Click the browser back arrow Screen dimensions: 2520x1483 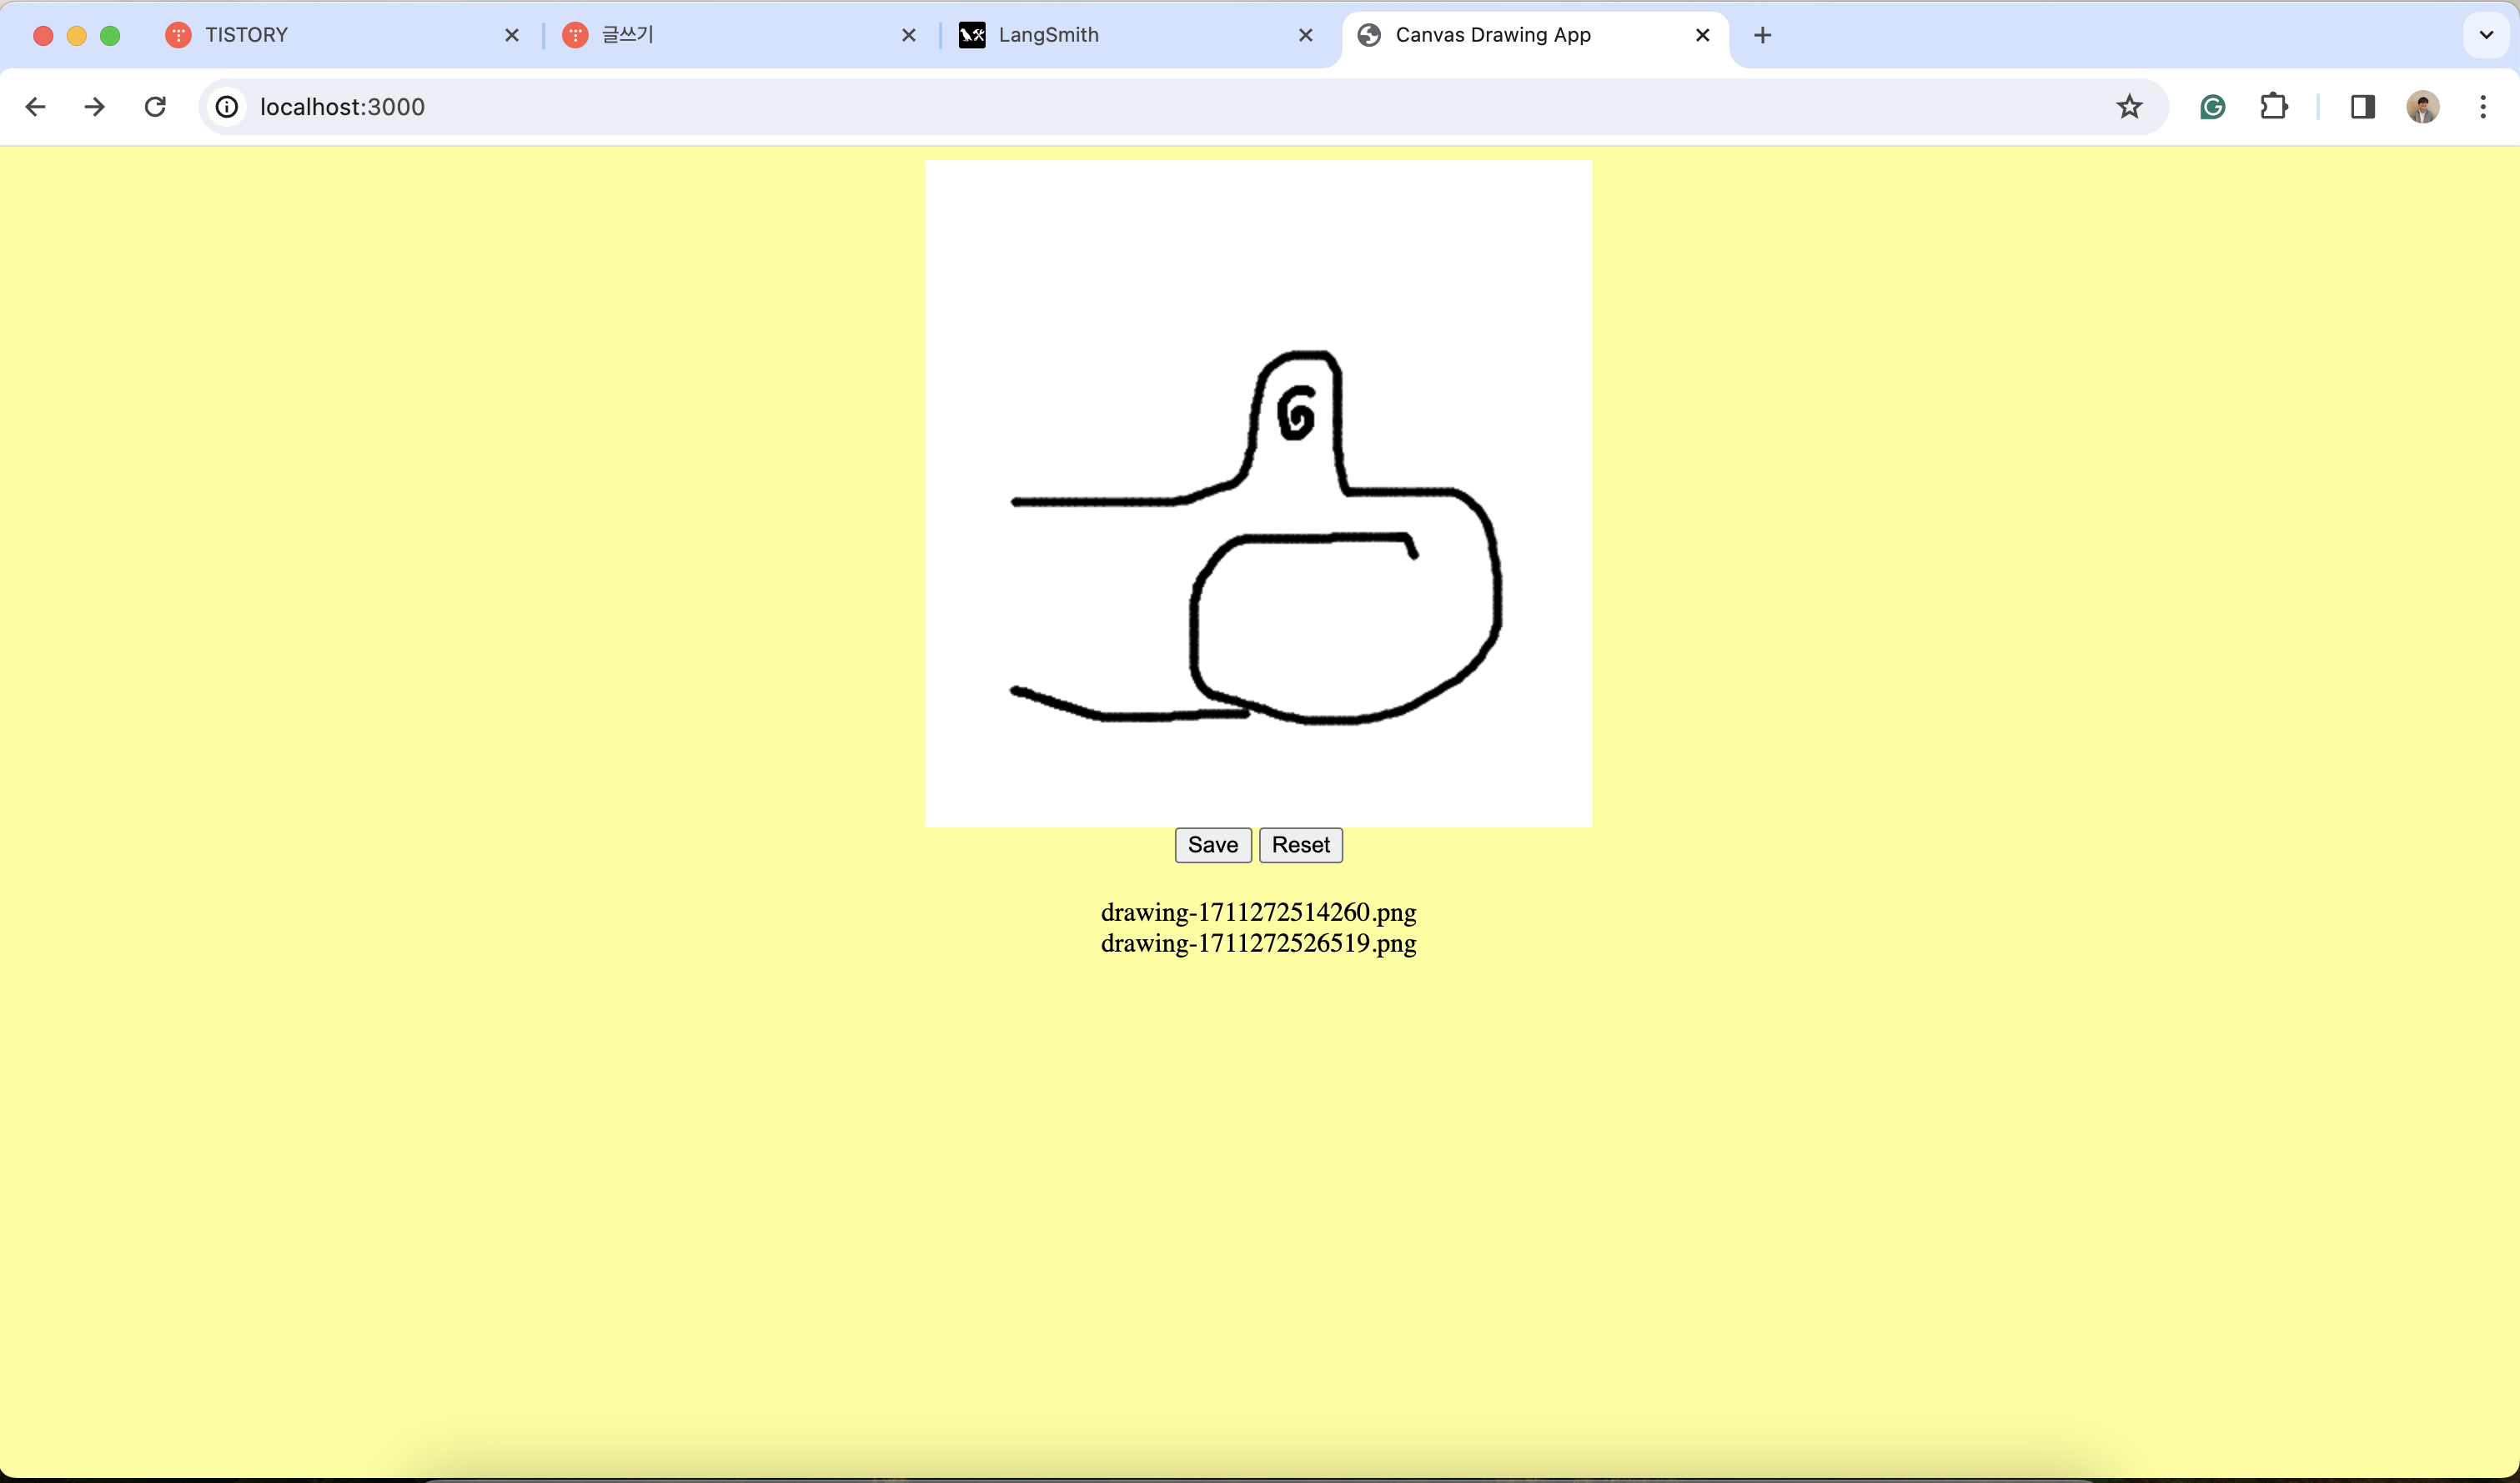(35, 107)
